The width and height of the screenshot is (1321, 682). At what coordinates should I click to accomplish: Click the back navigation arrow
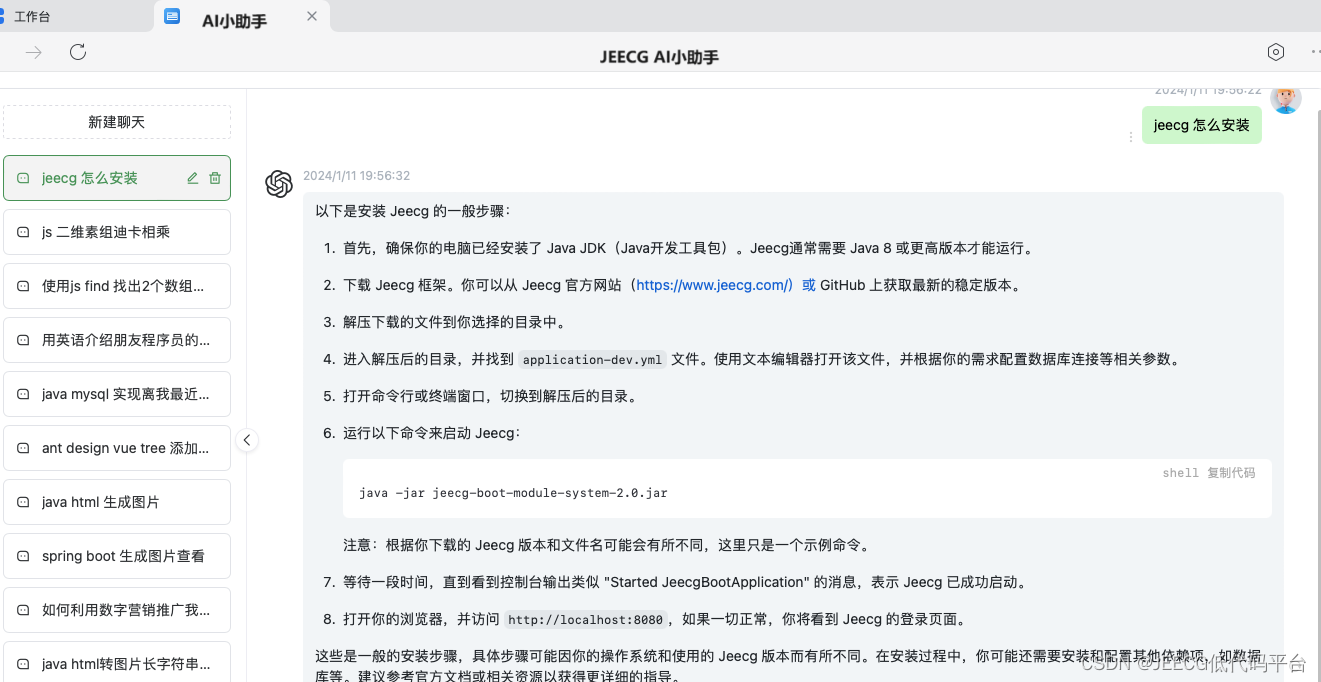[33, 51]
